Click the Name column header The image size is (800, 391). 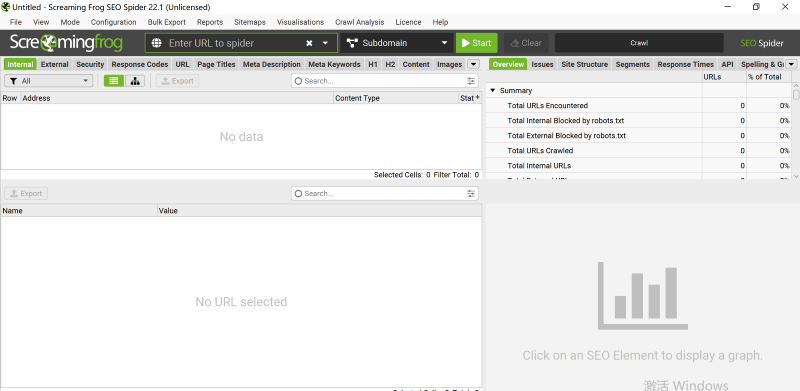click(x=79, y=210)
